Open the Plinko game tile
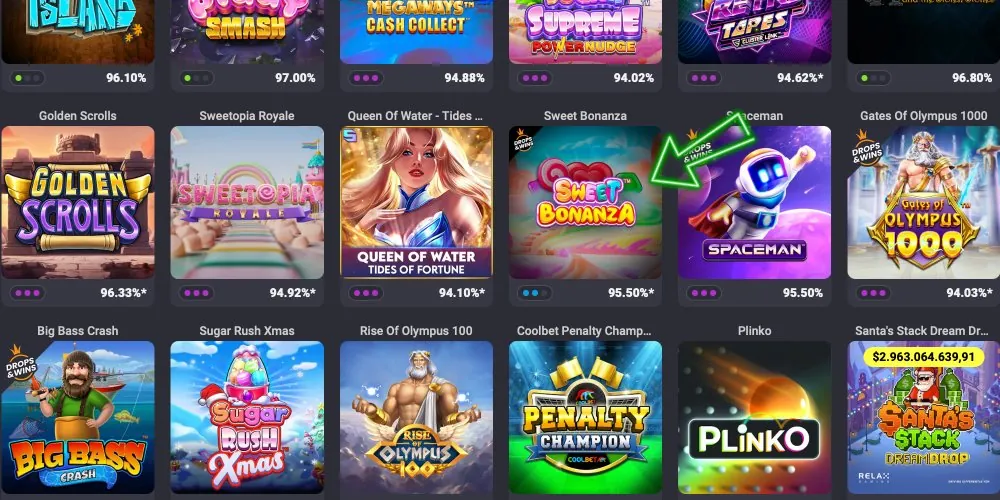 point(754,417)
